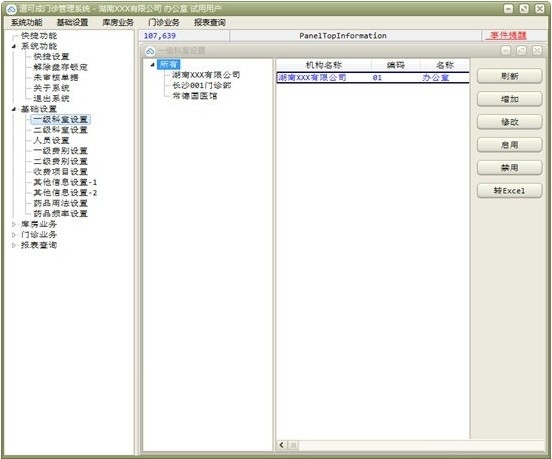
Task: Select 人员设置 in the sidebar tree
Action: click(51, 140)
